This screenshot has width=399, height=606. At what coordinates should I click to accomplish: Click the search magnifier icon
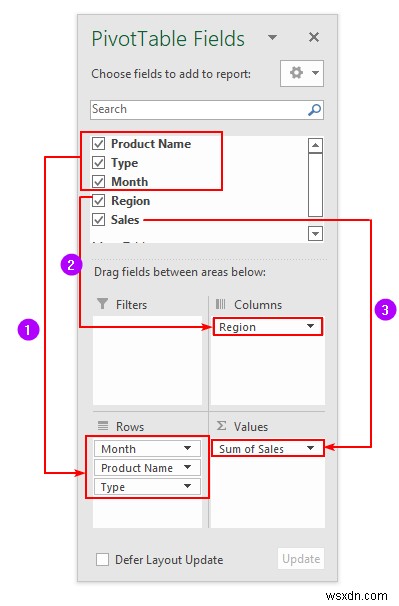(314, 110)
